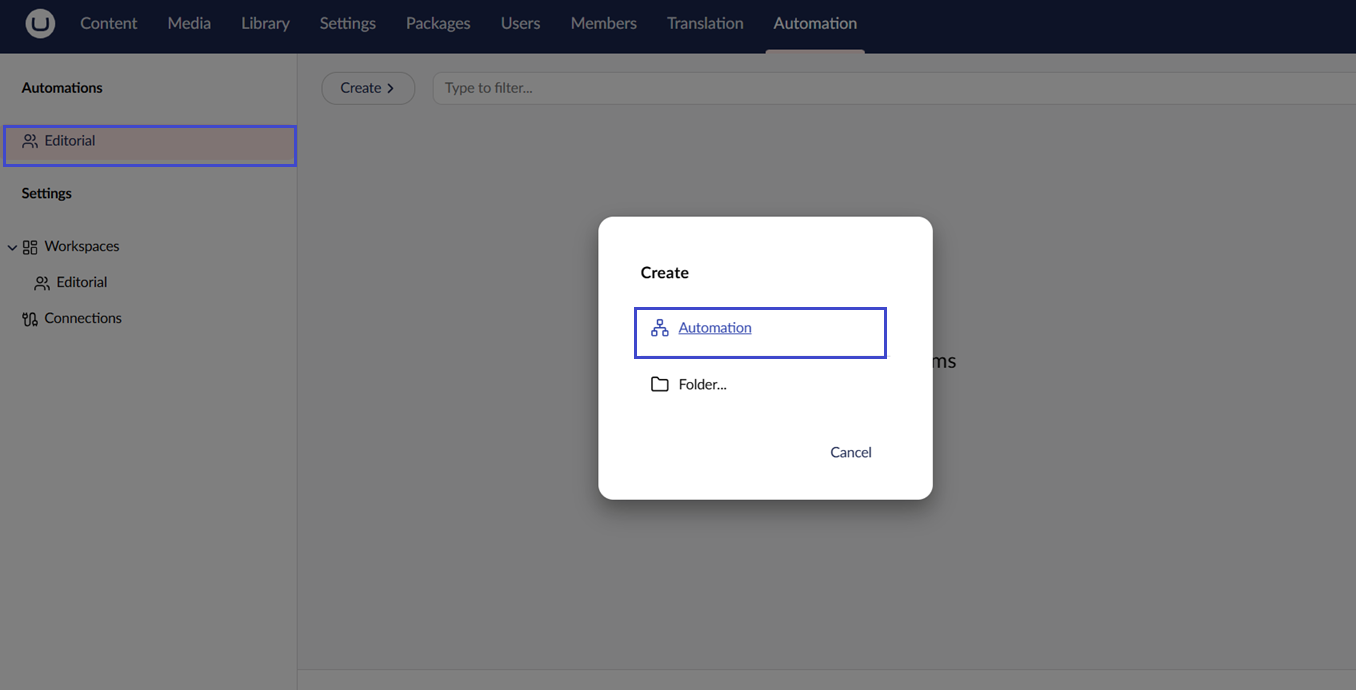
Task: Focus the Type to filter field
Action: (x=893, y=88)
